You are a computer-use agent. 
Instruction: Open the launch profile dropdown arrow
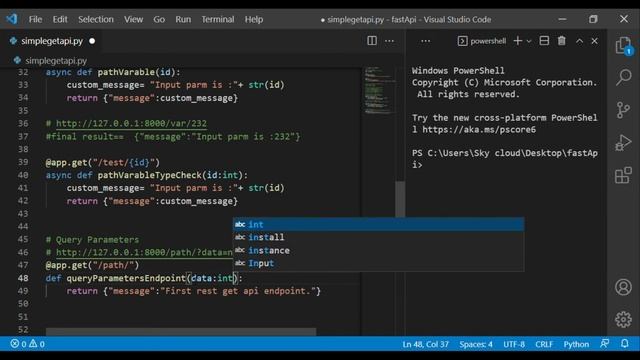pyautogui.click(x=529, y=41)
